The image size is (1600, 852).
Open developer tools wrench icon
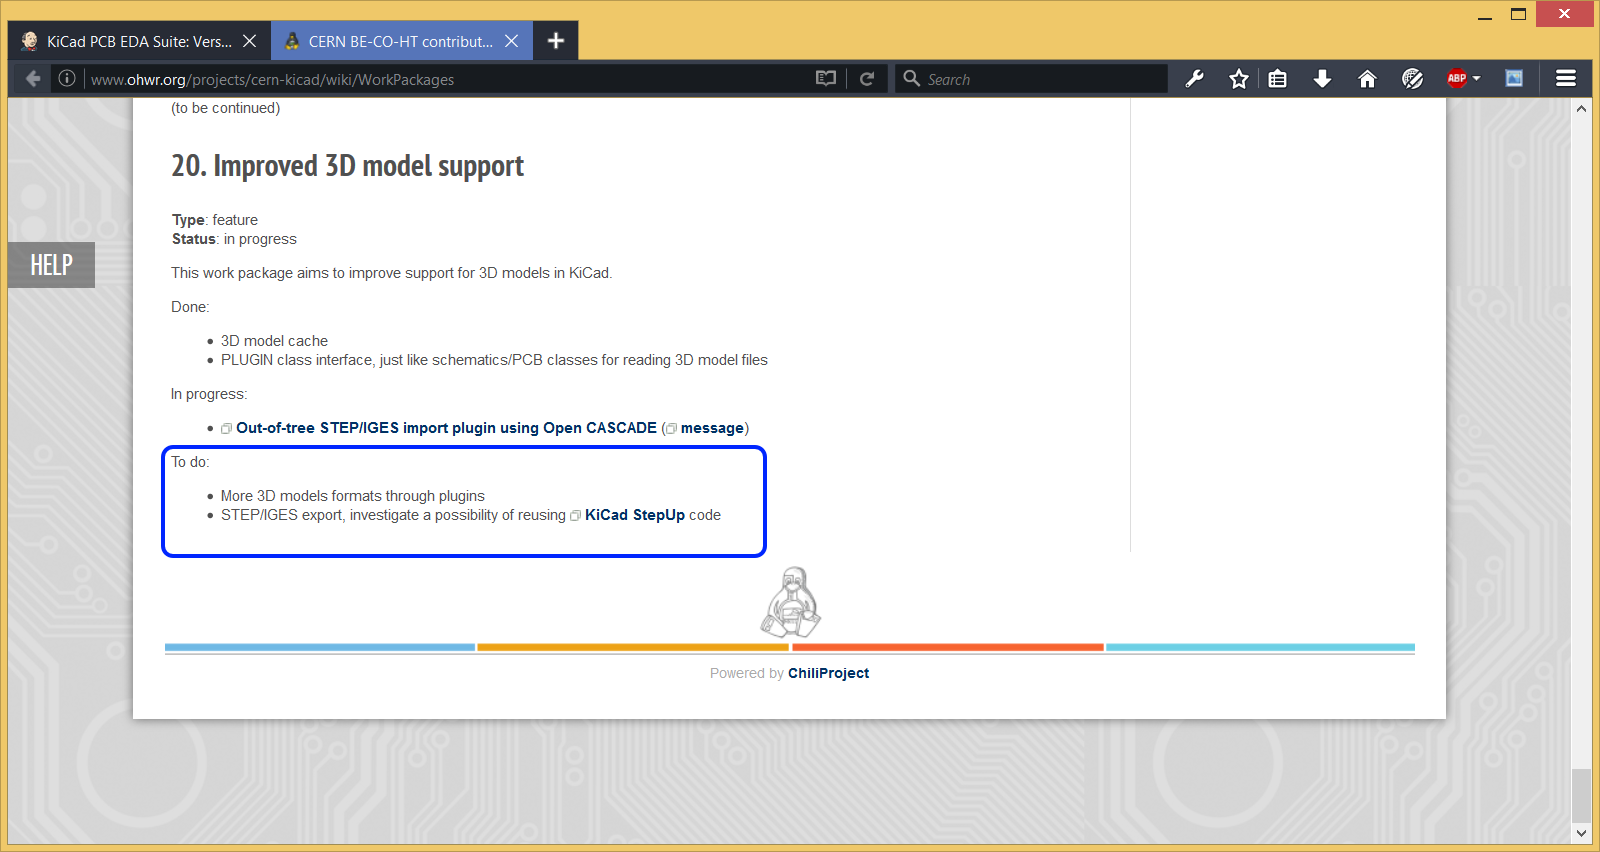click(x=1194, y=79)
